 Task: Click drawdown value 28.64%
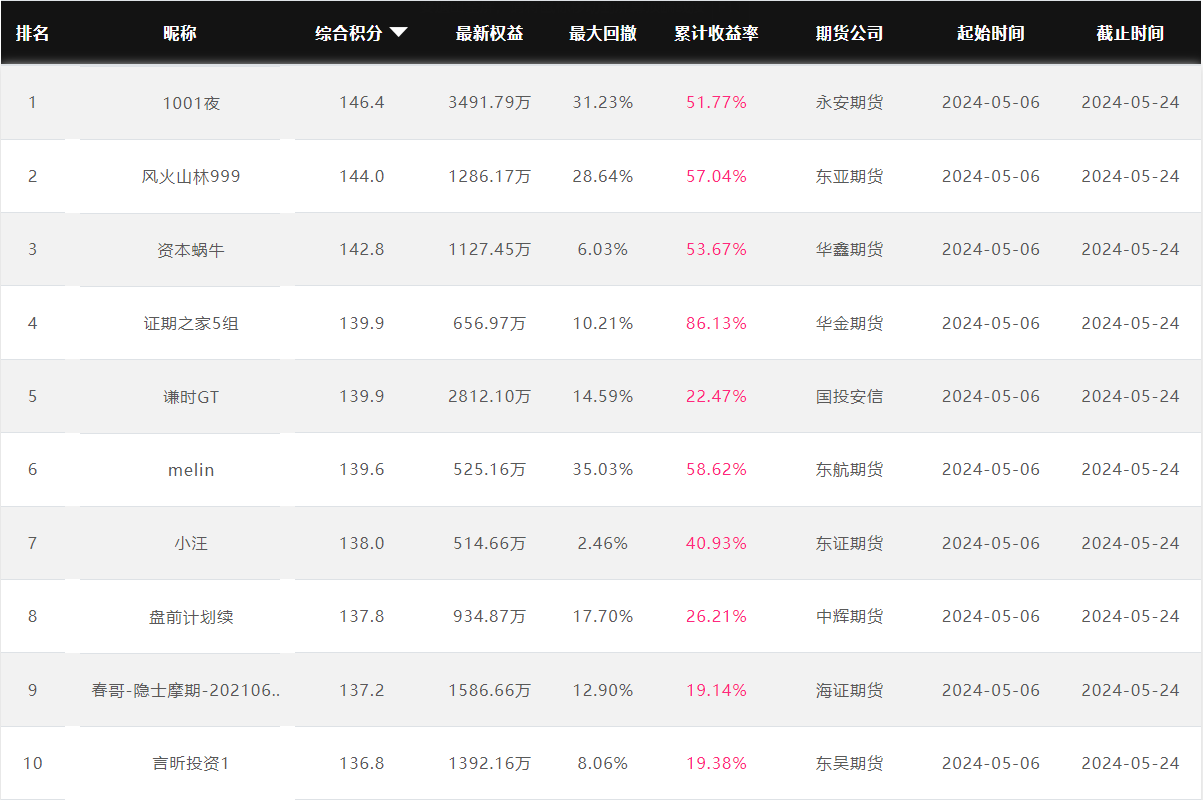pos(603,176)
